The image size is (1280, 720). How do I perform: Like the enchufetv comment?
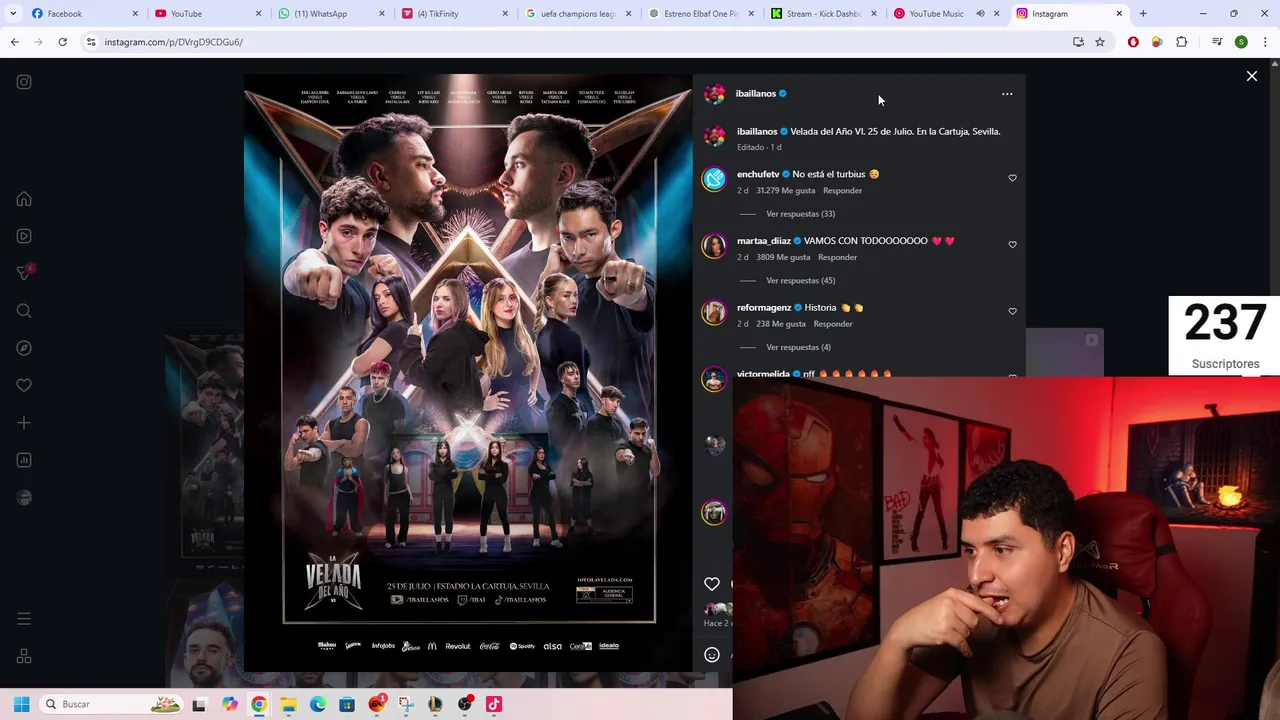click(x=1012, y=178)
